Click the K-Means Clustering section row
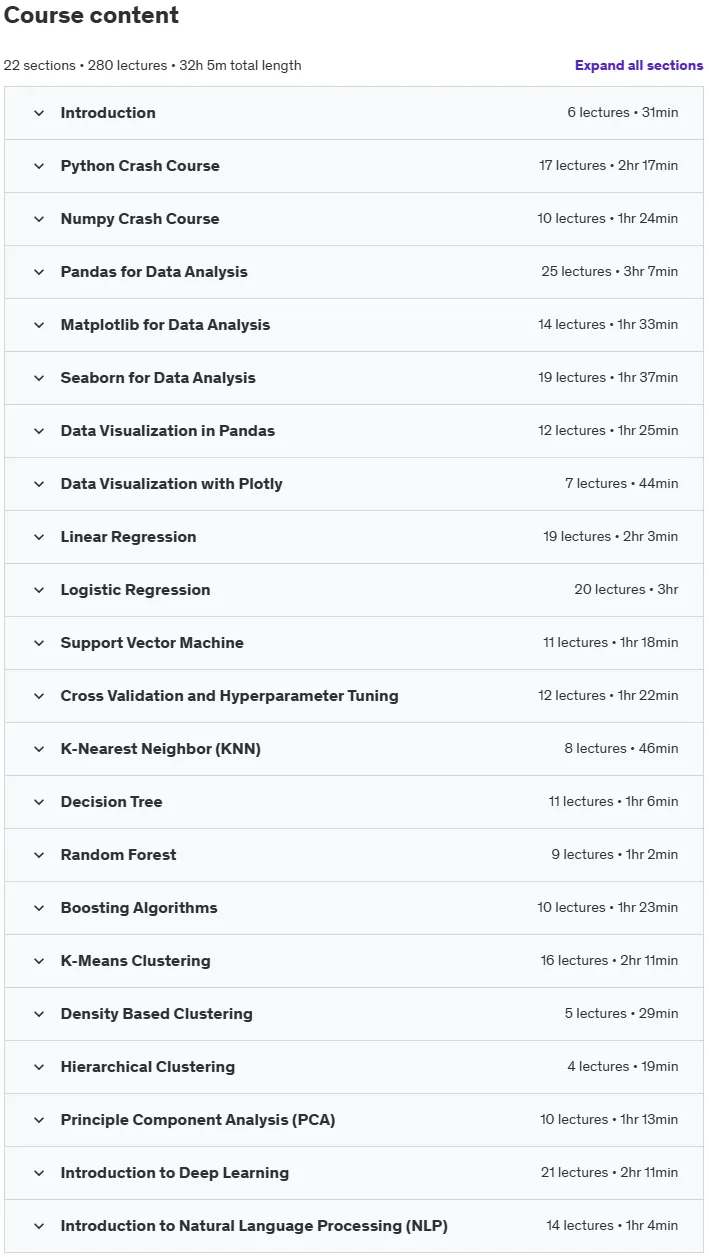The width and height of the screenshot is (709, 1257). click(354, 961)
